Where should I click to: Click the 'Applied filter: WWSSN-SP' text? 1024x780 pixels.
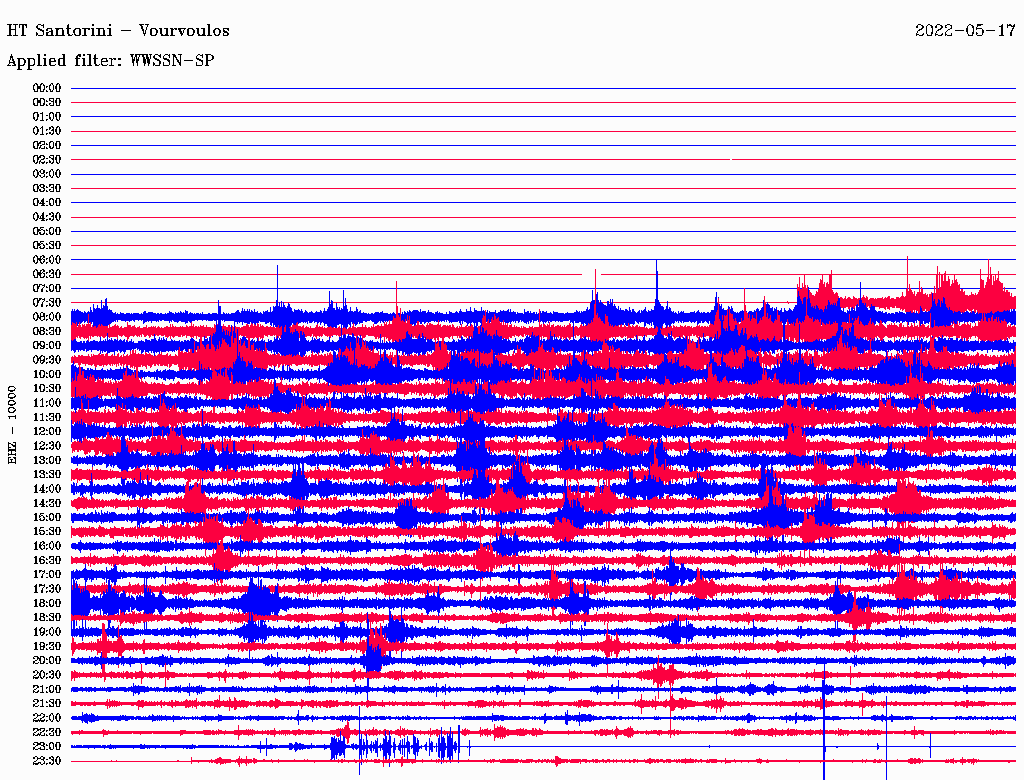coord(110,61)
